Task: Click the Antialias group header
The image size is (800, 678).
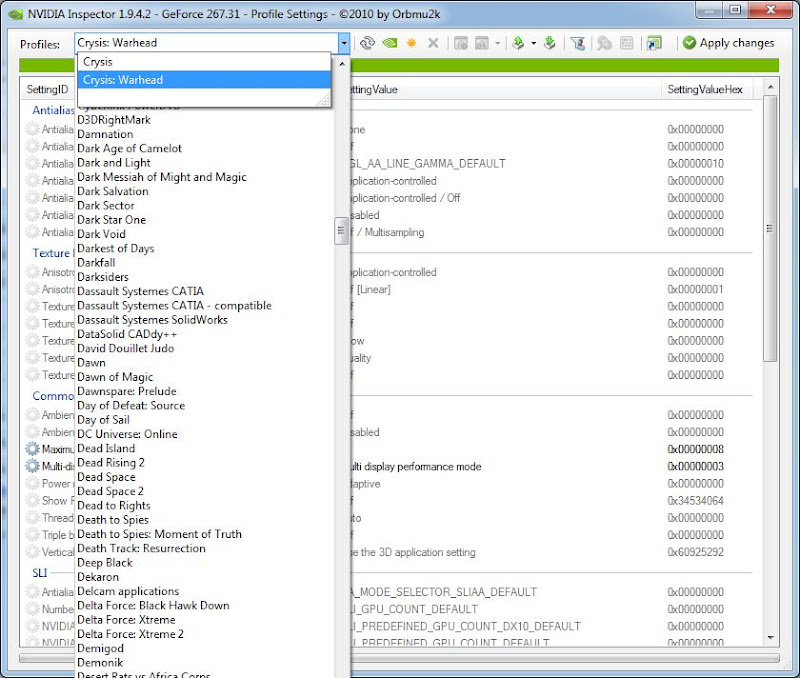Action: pos(53,110)
